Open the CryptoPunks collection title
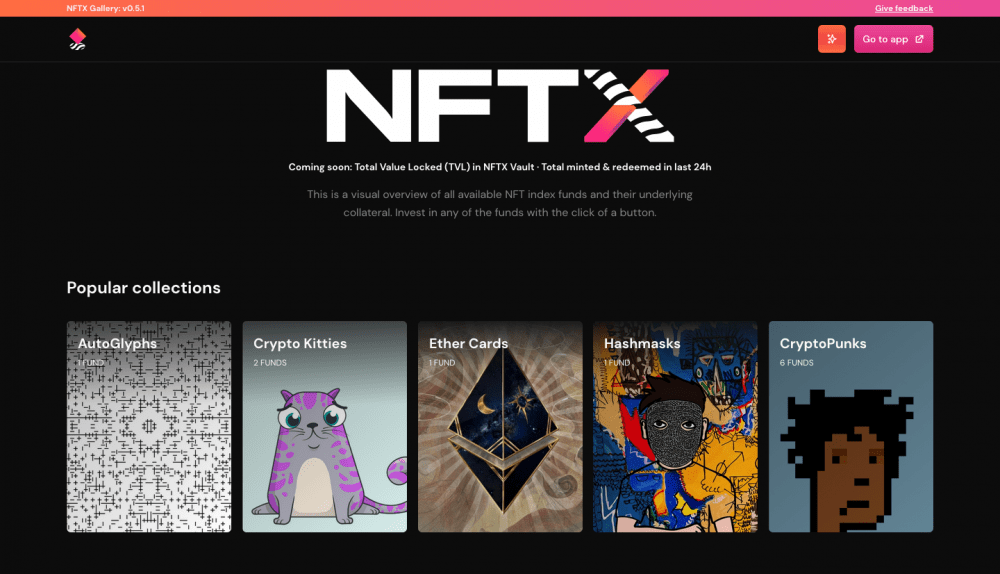 [x=823, y=343]
